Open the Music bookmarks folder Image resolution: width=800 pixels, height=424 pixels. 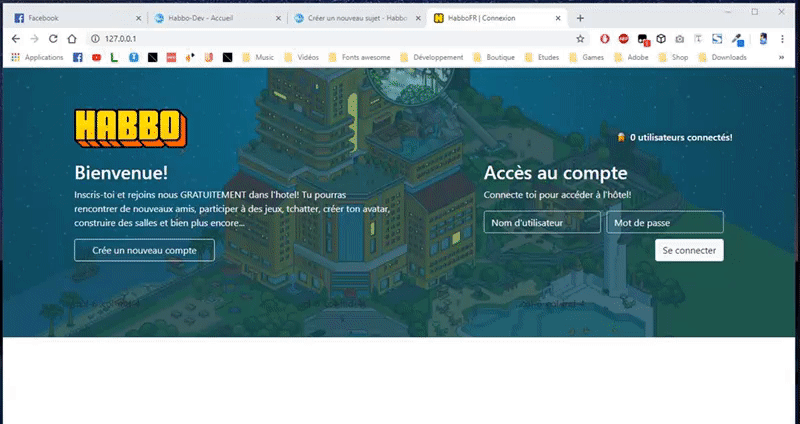(x=258, y=58)
